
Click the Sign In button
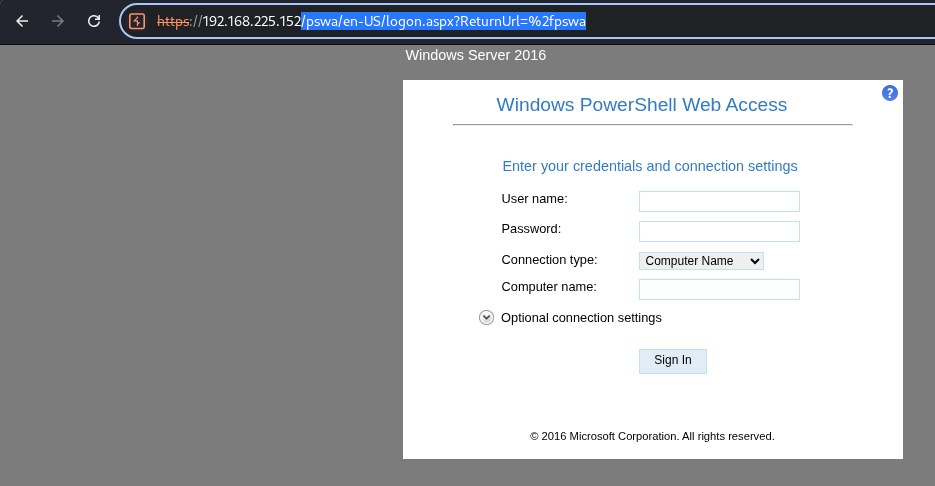673,361
